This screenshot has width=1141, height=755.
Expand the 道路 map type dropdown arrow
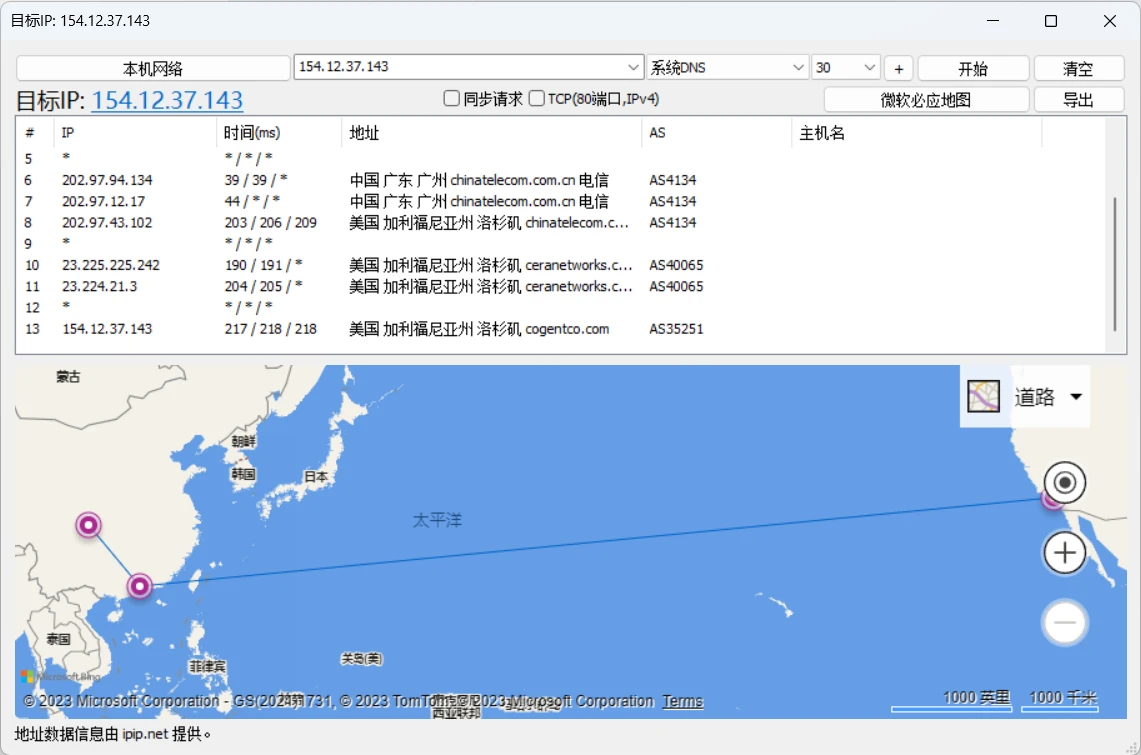[1076, 396]
